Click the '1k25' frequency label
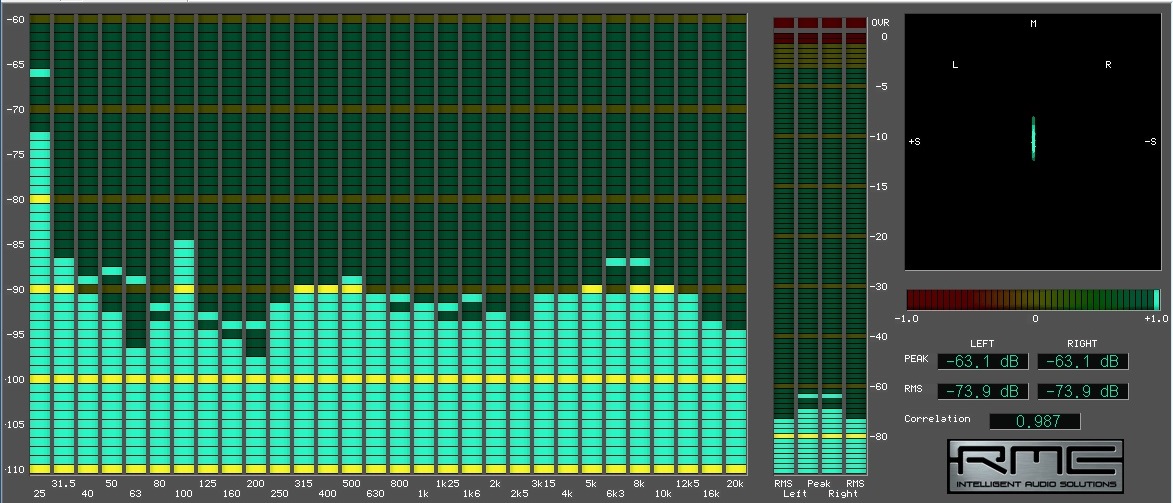This screenshot has width=1173, height=503. tap(447, 484)
